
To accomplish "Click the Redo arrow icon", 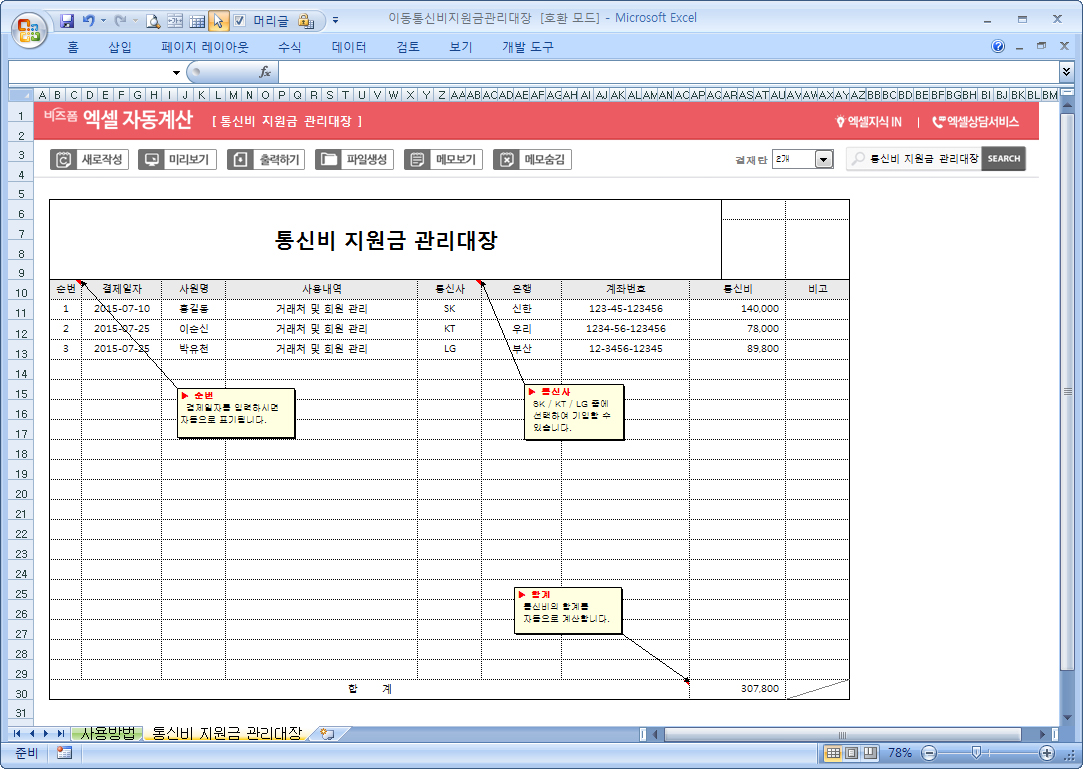I will [120, 21].
